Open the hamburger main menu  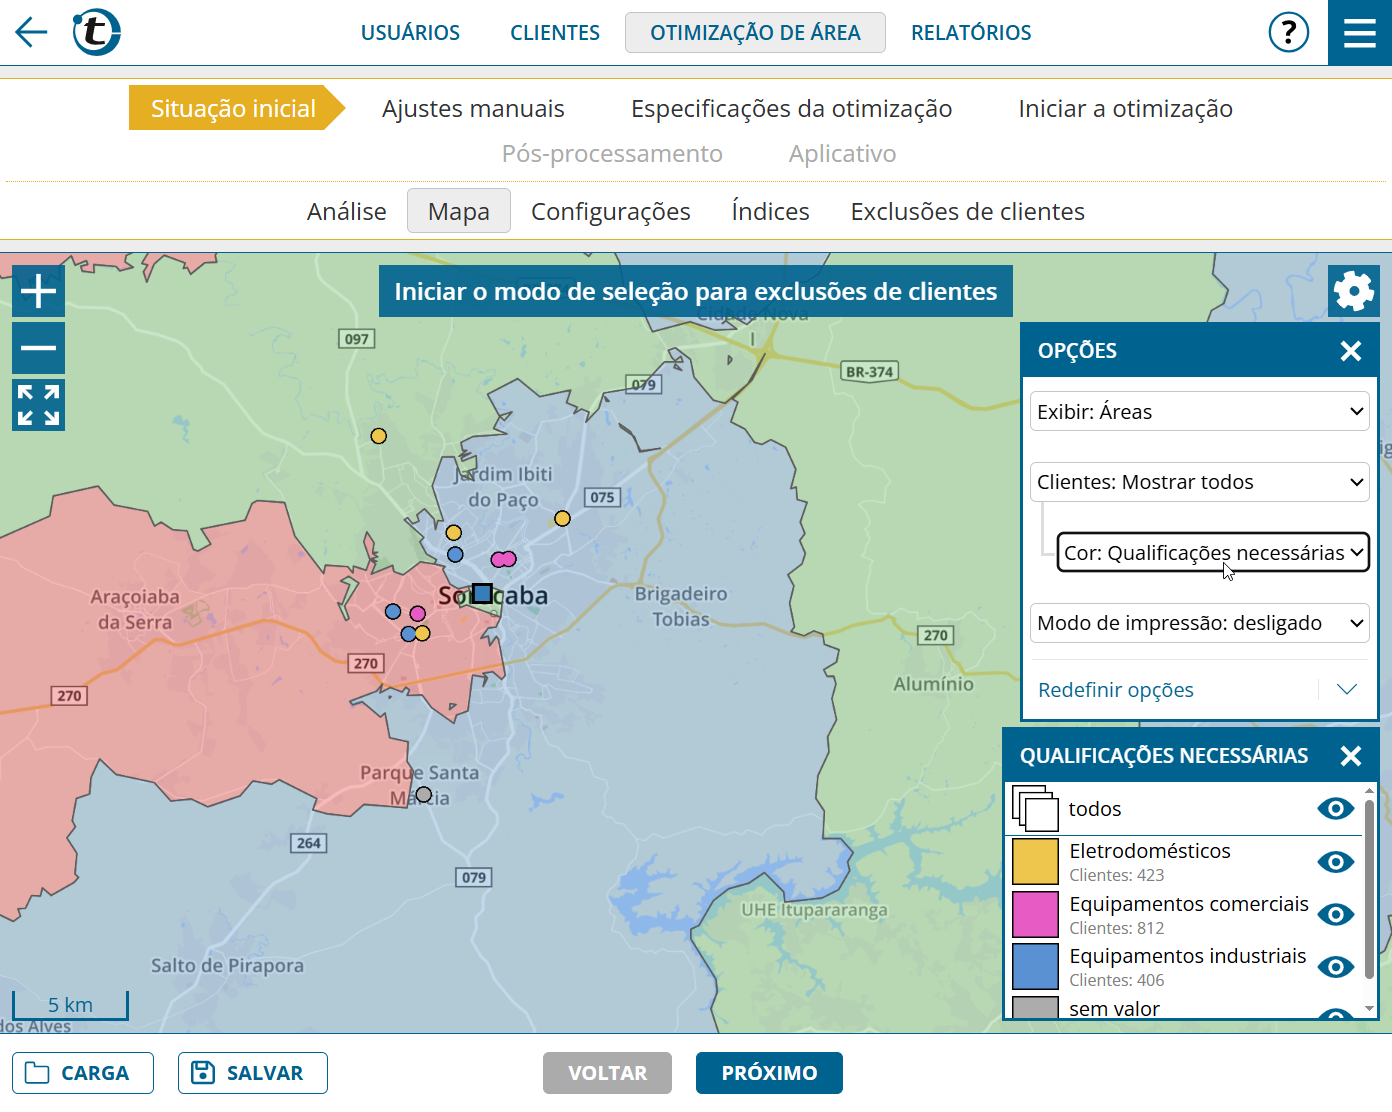[x=1359, y=33]
